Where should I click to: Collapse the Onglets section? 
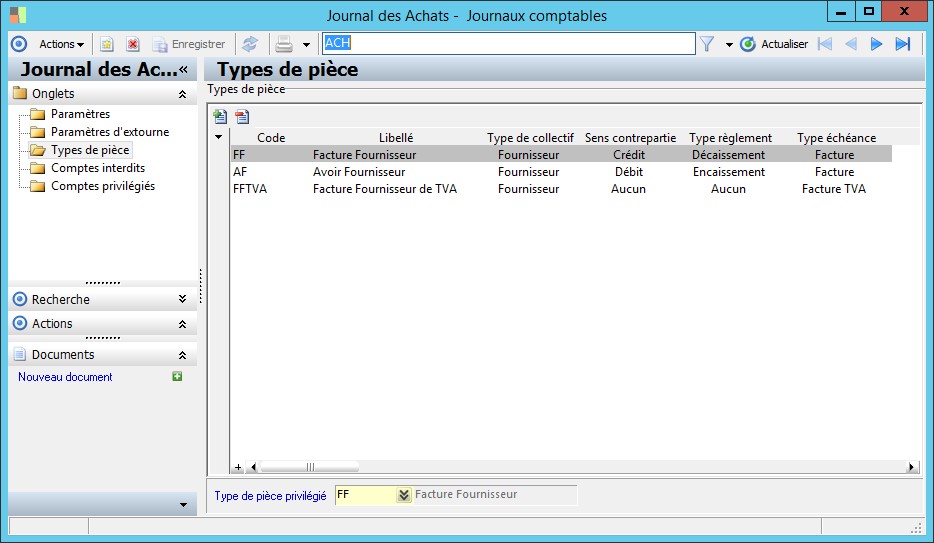coord(182,94)
